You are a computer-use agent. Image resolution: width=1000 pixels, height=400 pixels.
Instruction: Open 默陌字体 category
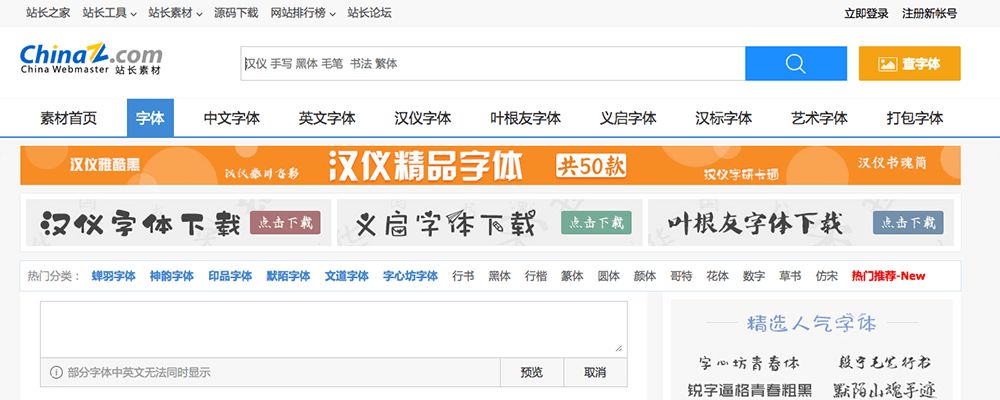tap(288, 276)
